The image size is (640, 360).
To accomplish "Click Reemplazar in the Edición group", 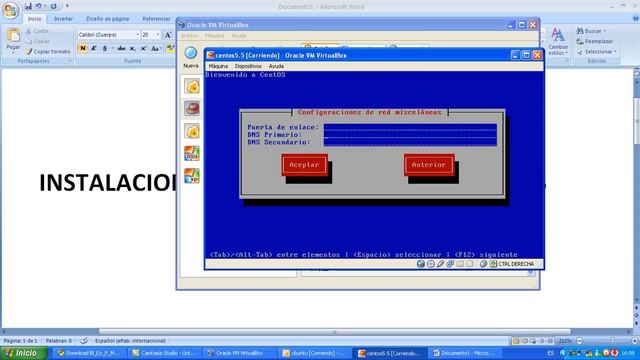I will (x=595, y=41).
